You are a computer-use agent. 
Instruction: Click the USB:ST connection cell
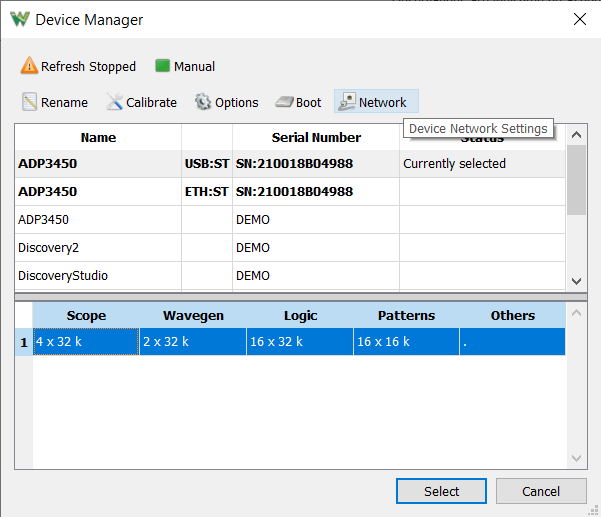pos(207,164)
